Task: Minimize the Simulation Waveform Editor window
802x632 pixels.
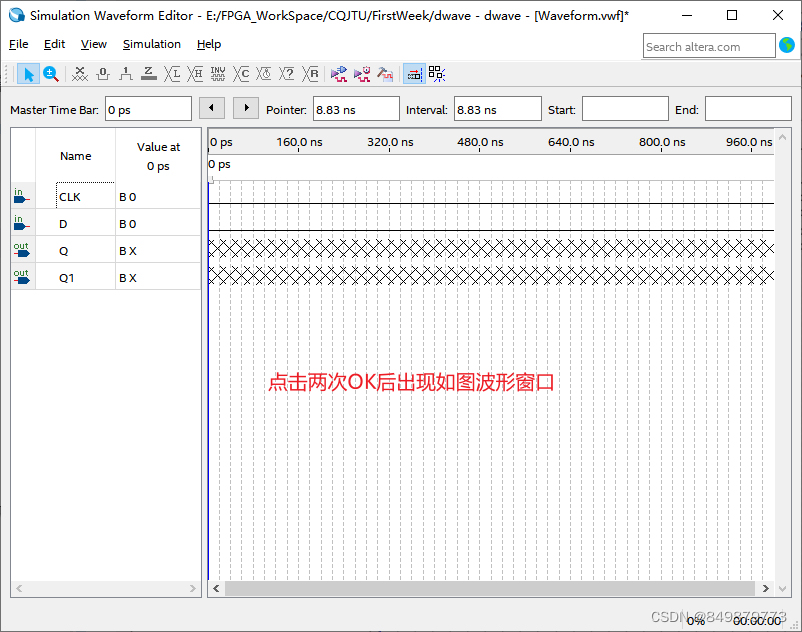Action: (687, 15)
